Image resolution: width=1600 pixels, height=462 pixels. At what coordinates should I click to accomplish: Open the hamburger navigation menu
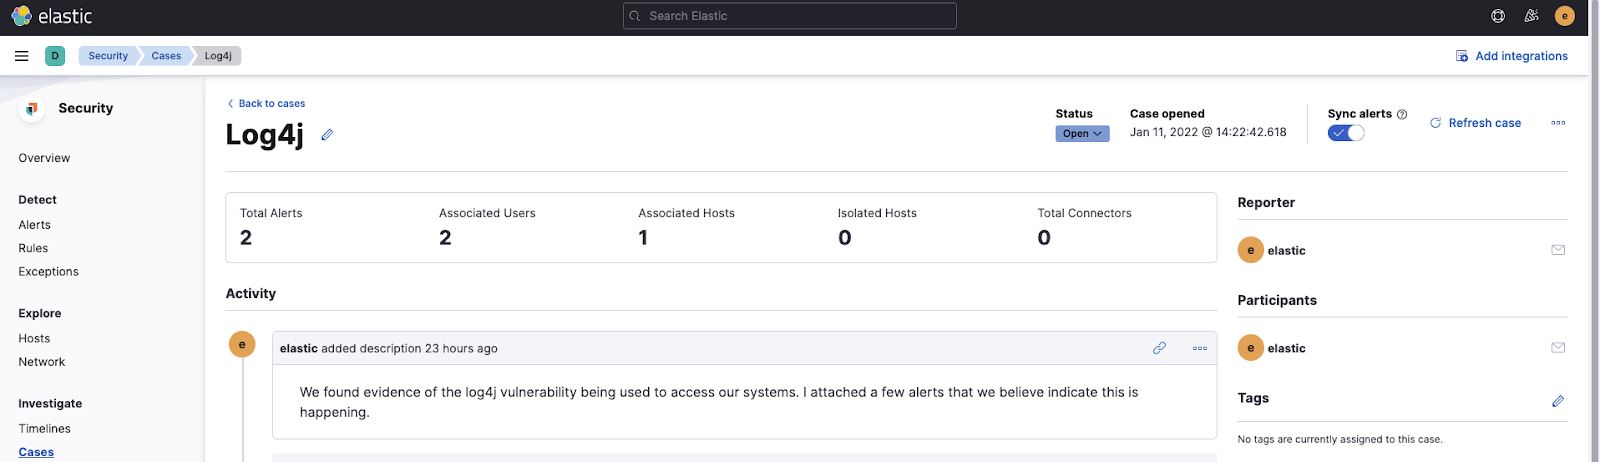tap(21, 56)
